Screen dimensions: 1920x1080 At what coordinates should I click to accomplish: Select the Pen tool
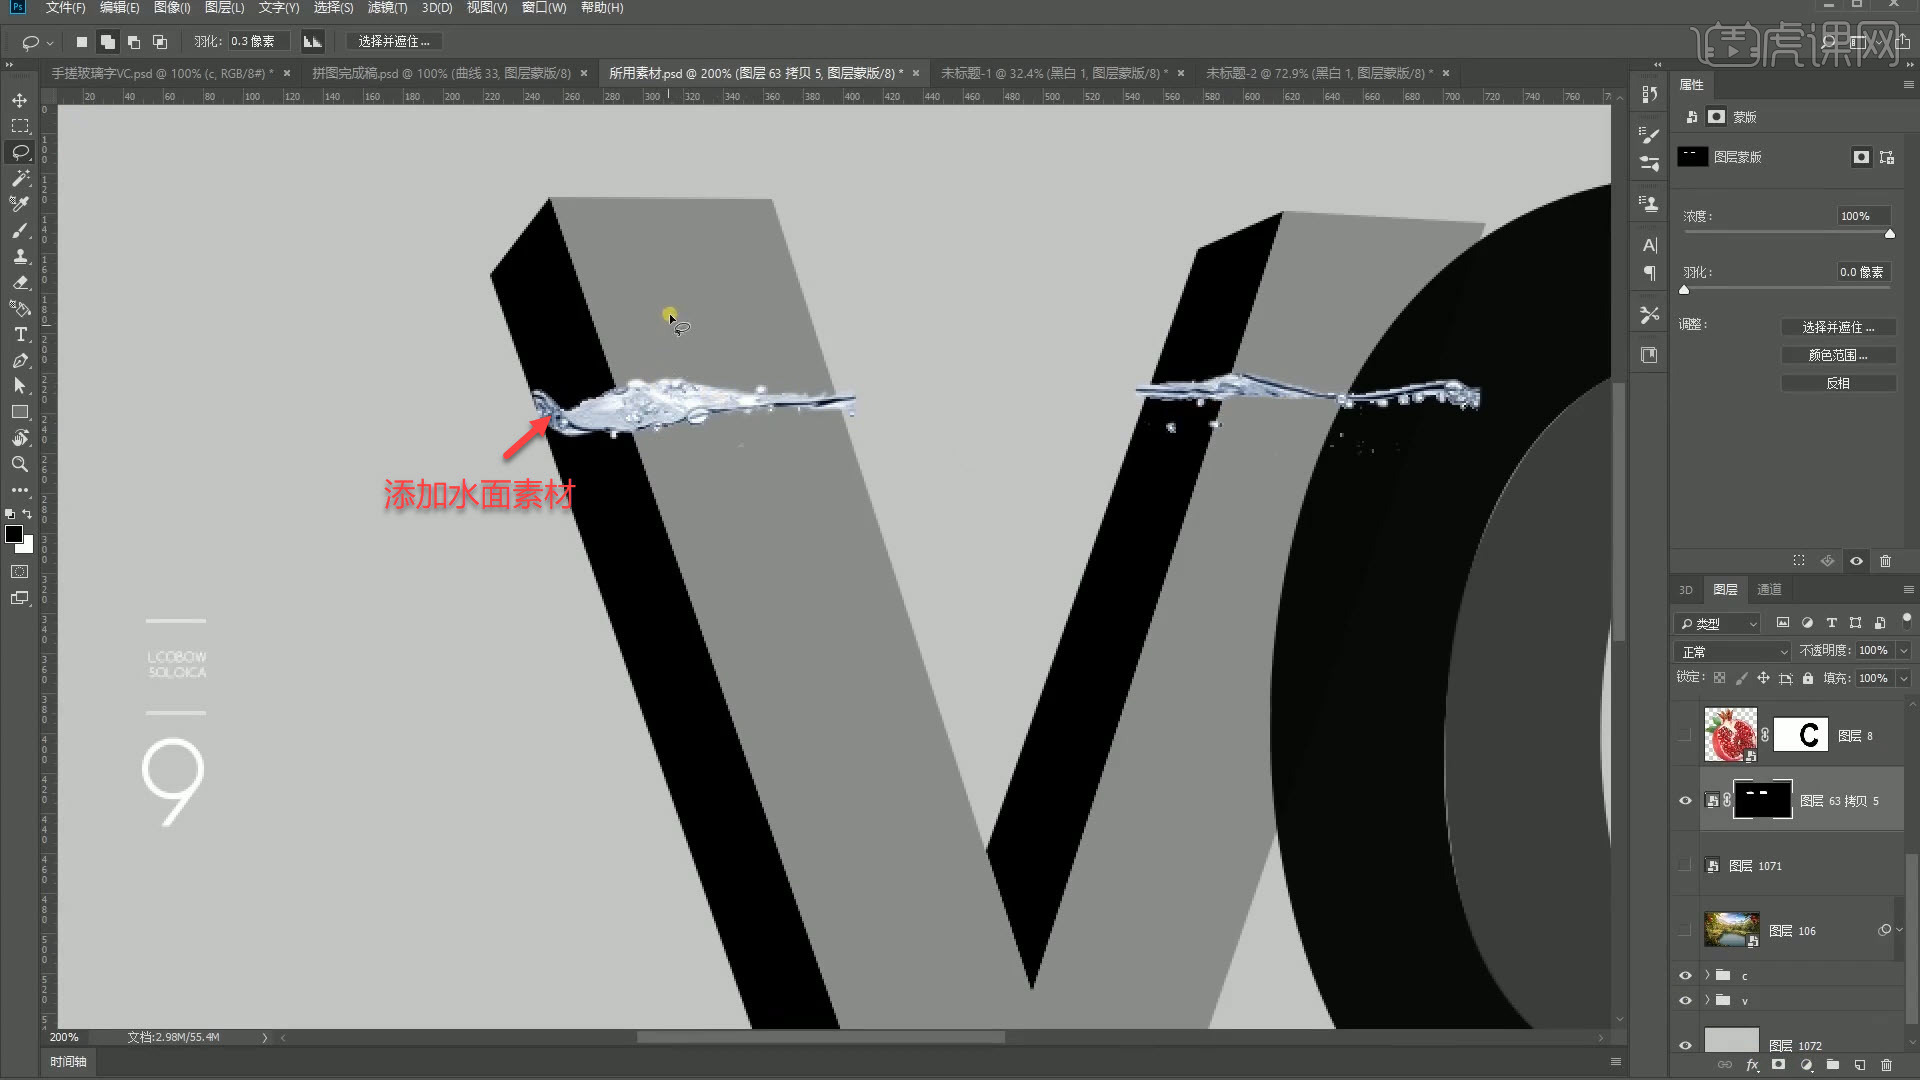[x=19, y=360]
